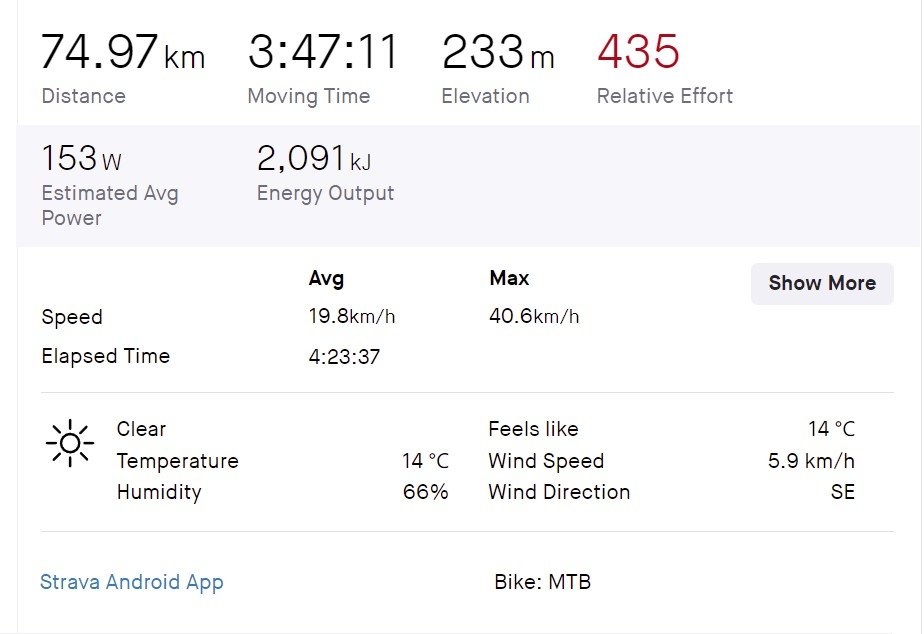
Task: Expand stats with Show More button
Action: point(822,283)
